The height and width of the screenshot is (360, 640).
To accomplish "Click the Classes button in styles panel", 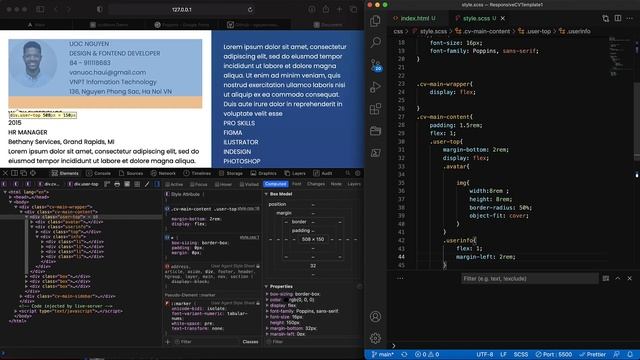I will tap(250, 342).
